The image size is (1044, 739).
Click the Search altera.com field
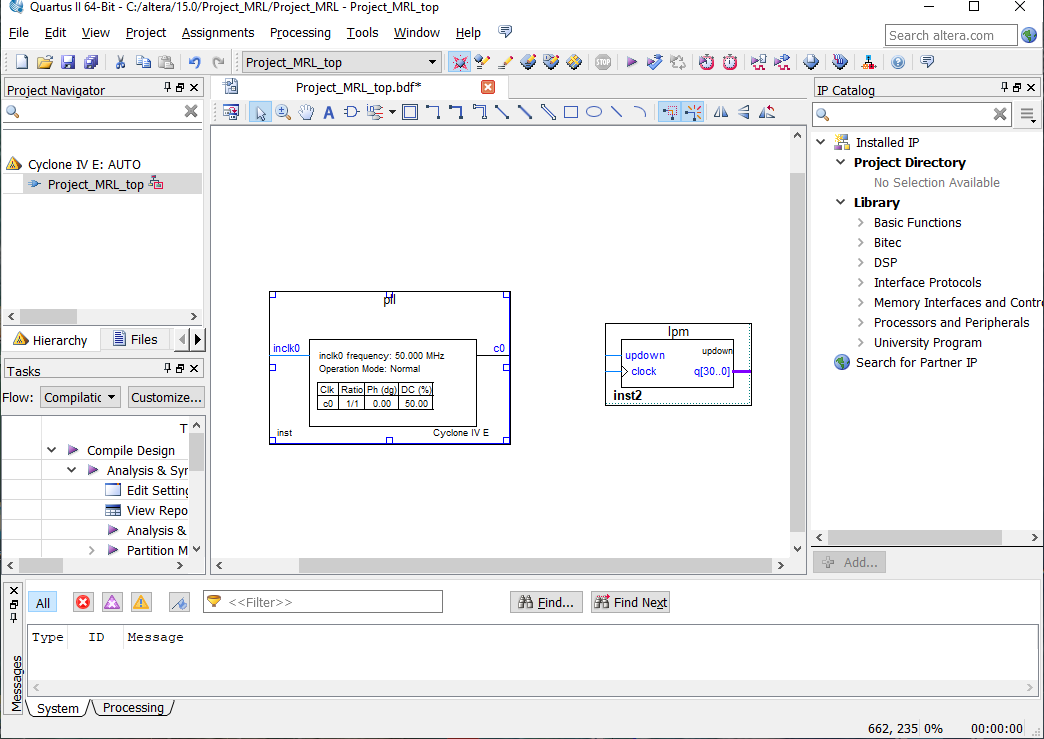[x=951, y=35]
